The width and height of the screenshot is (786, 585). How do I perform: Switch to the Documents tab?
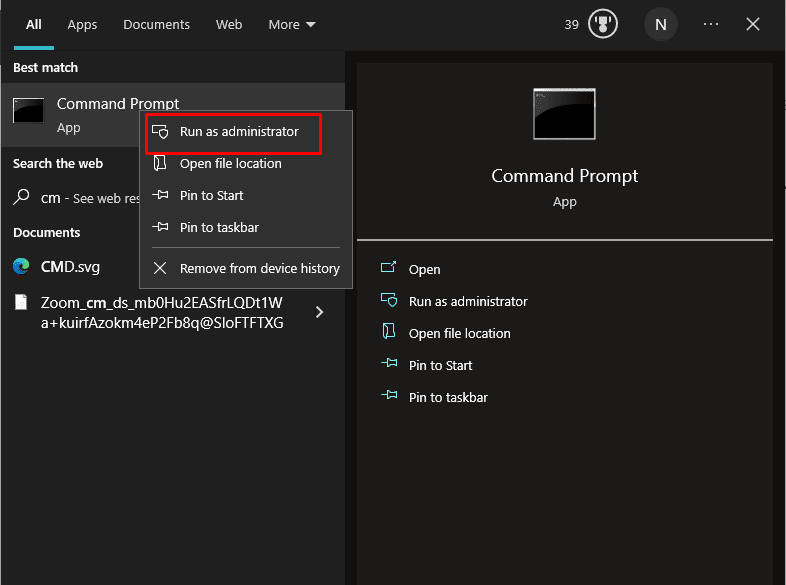click(156, 25)
